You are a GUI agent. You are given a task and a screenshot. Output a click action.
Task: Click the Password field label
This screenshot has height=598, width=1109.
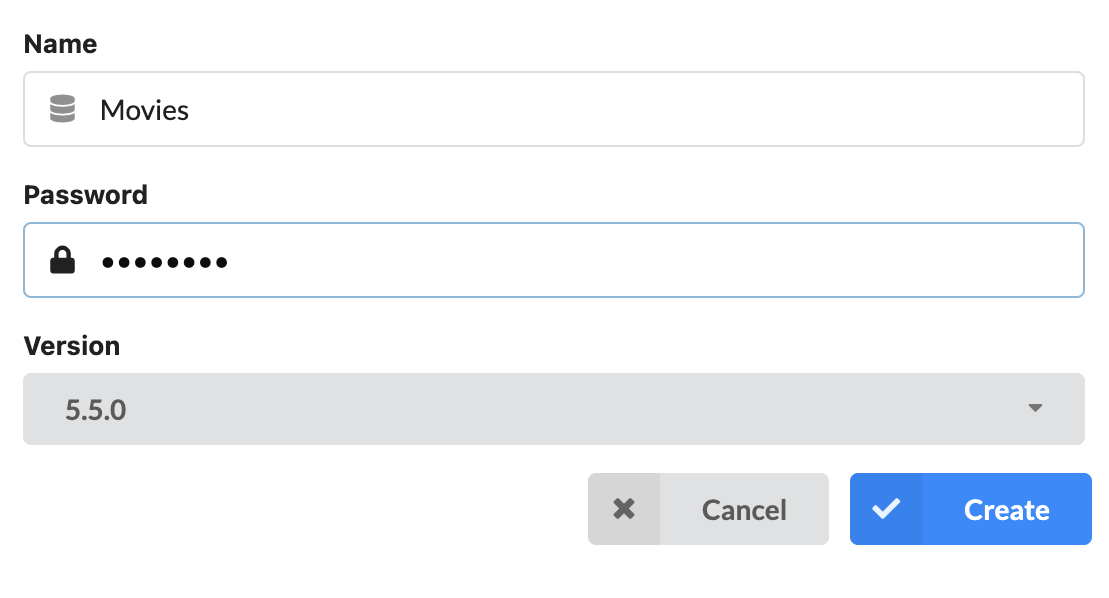[x=85, y=195]
